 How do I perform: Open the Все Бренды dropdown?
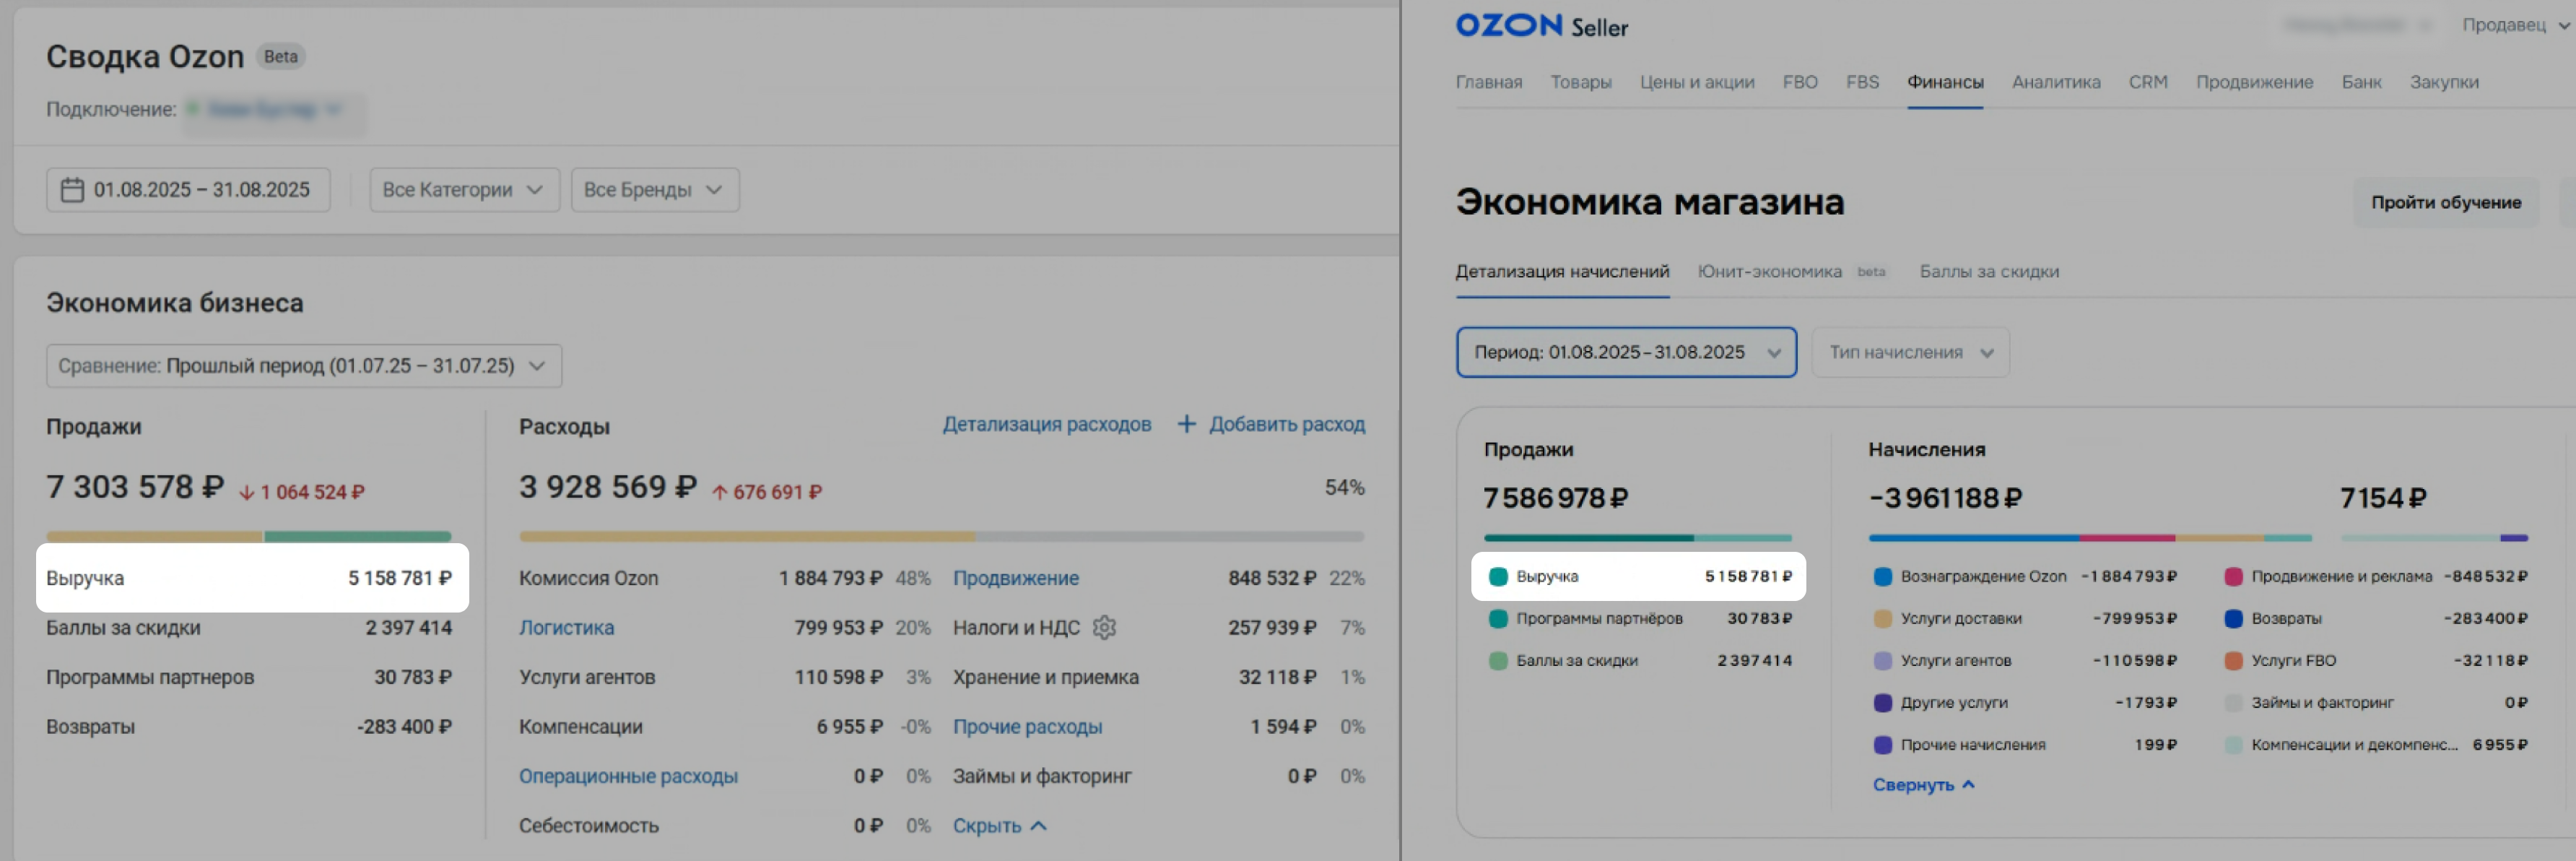click(654, 190)
